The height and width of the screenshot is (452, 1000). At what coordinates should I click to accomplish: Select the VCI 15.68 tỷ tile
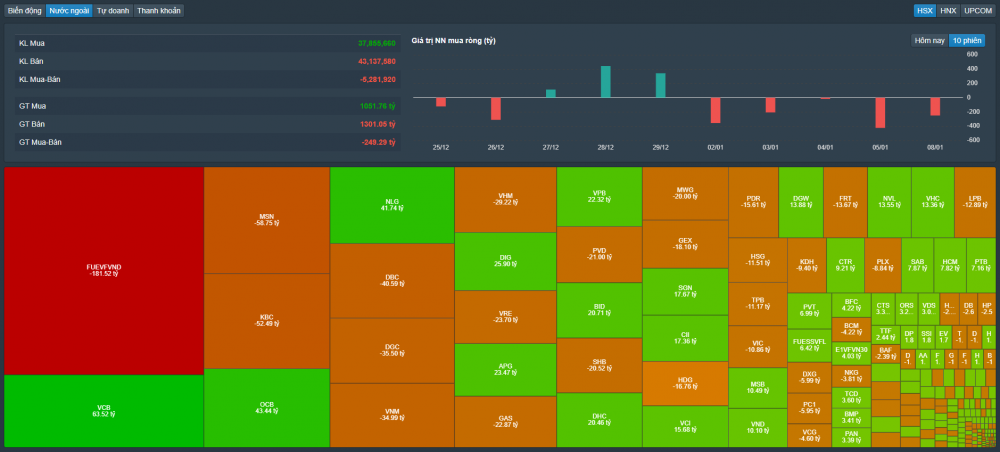point(685,426)
